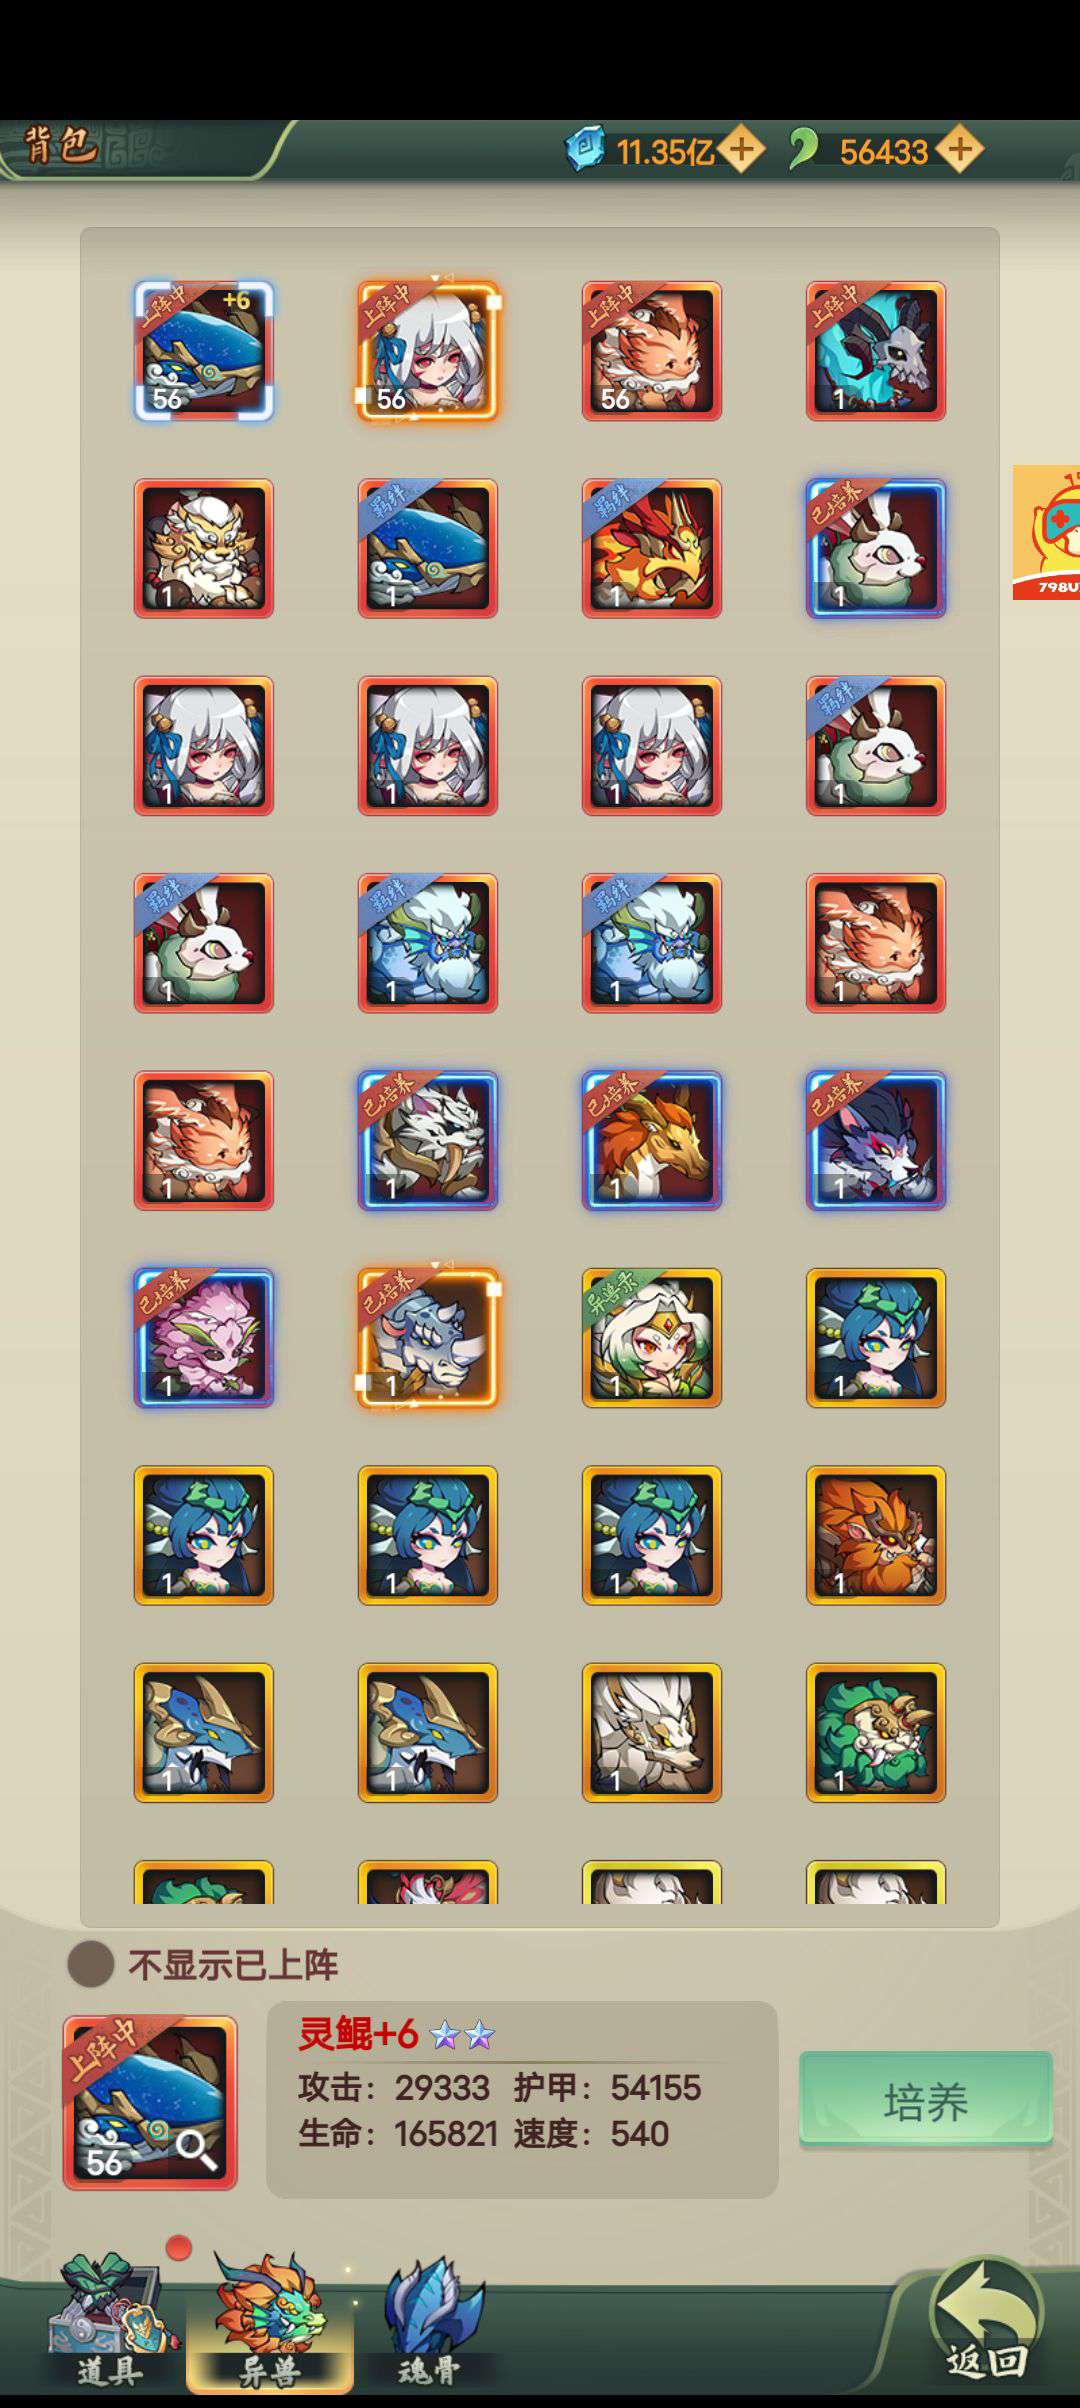Select the 异兽 beasts tab

coord(270,2324)
